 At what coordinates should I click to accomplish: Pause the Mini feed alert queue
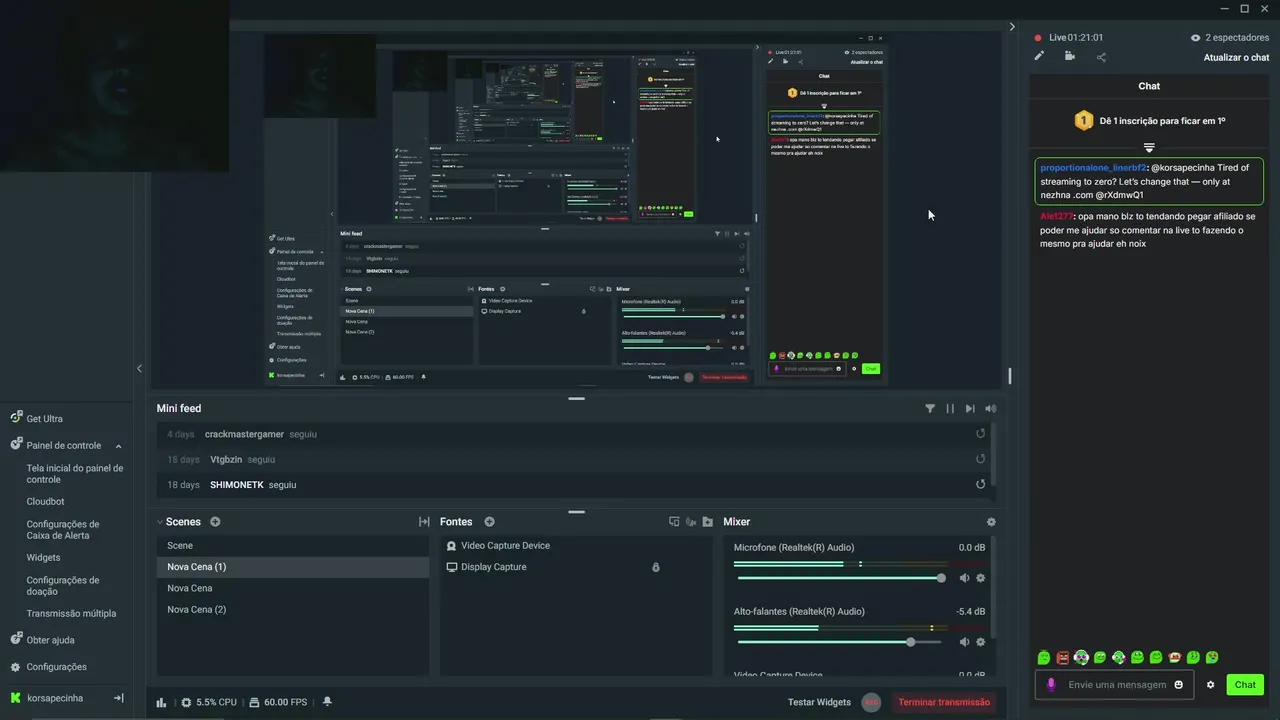[950, 408]
